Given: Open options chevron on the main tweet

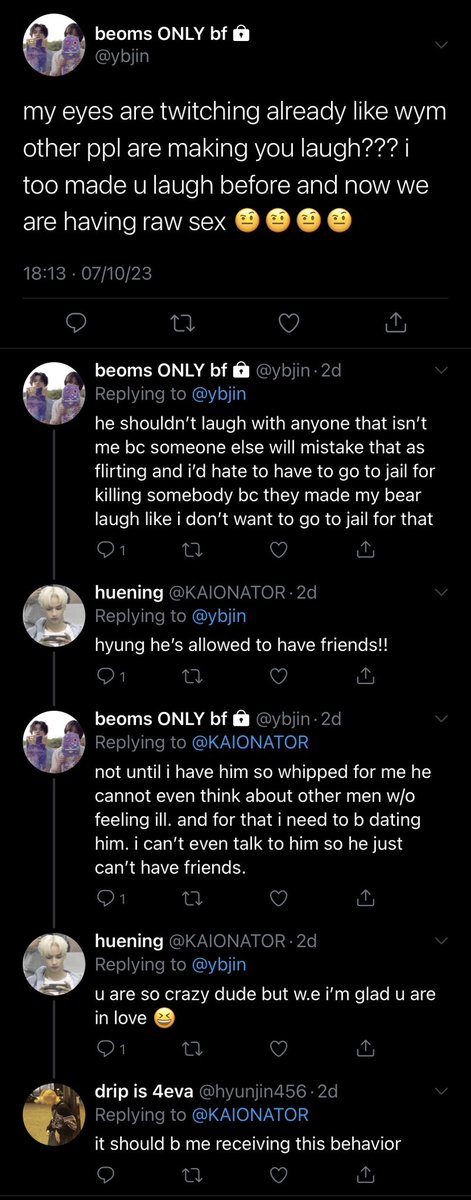Looking at the screenshot, I should coord(442,45).
